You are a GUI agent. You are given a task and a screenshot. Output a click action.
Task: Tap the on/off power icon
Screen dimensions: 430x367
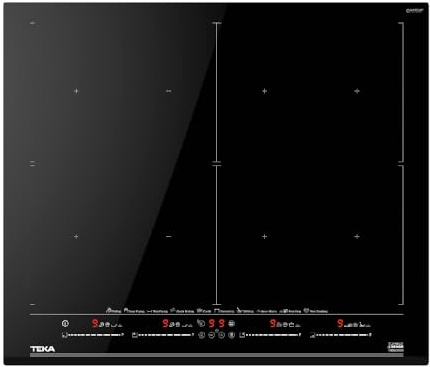(x=65, y=323)
